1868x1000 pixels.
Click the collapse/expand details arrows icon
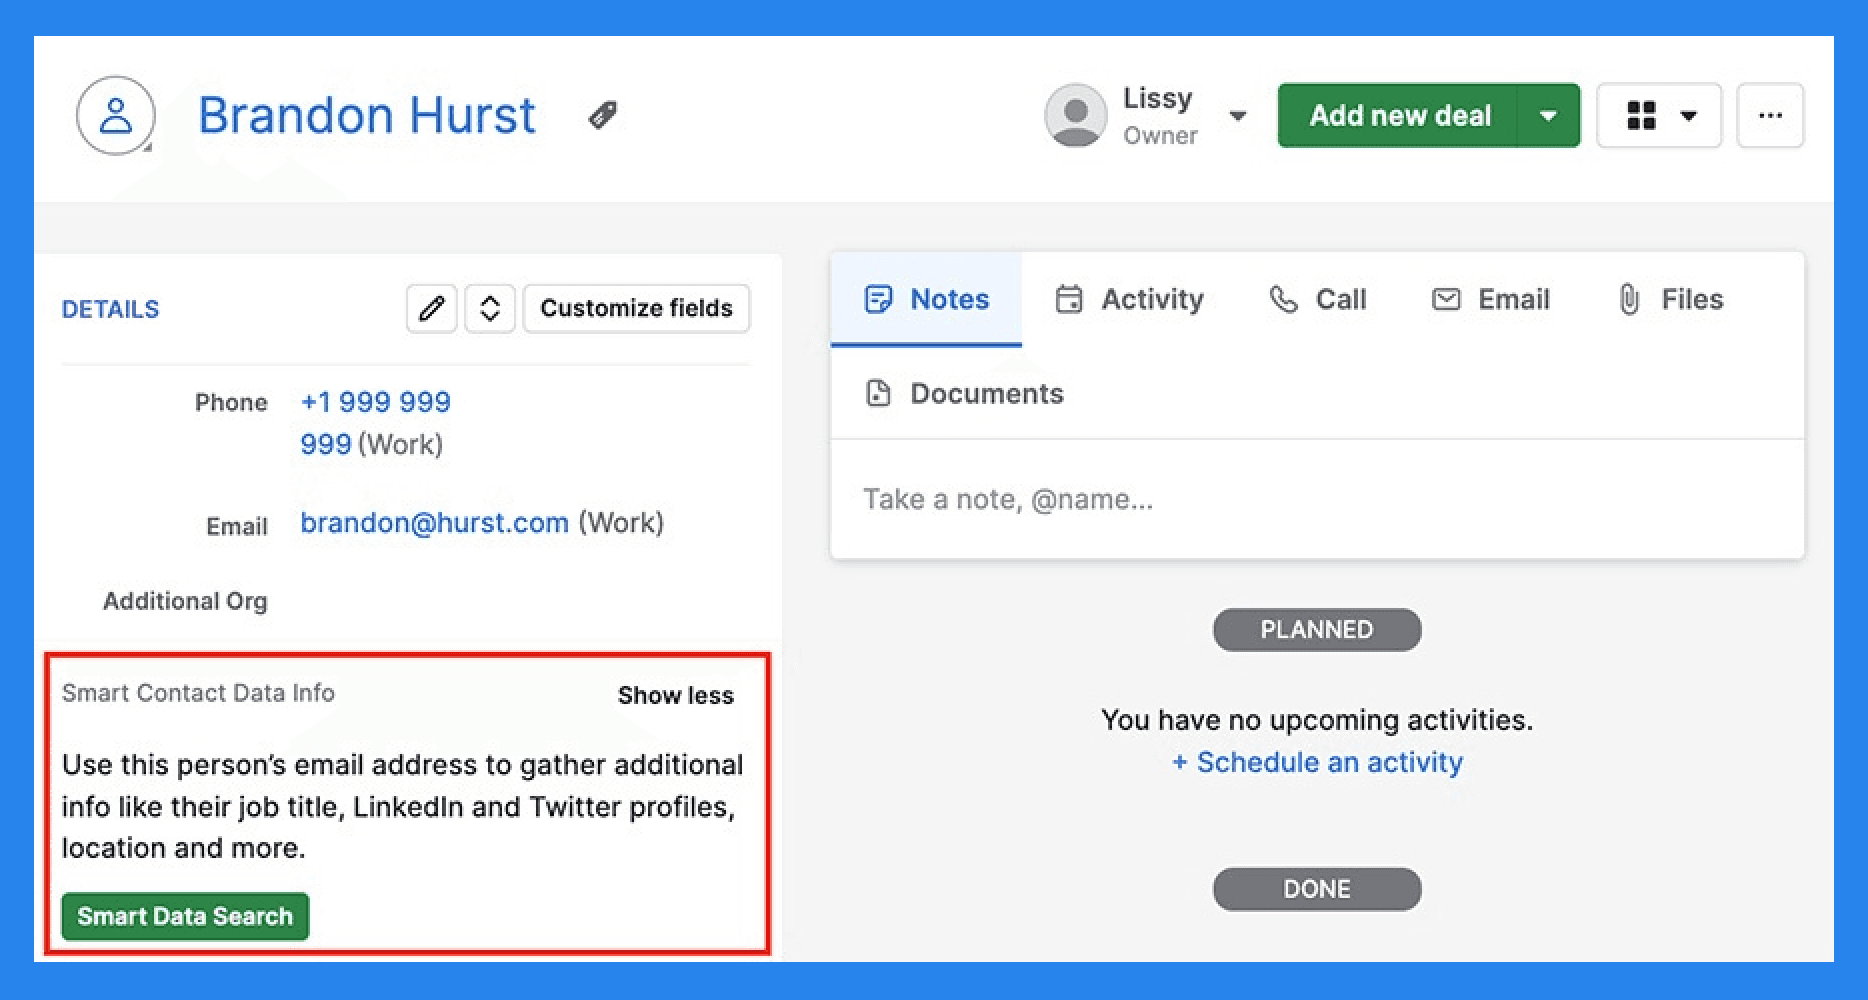tap(490, 308)
